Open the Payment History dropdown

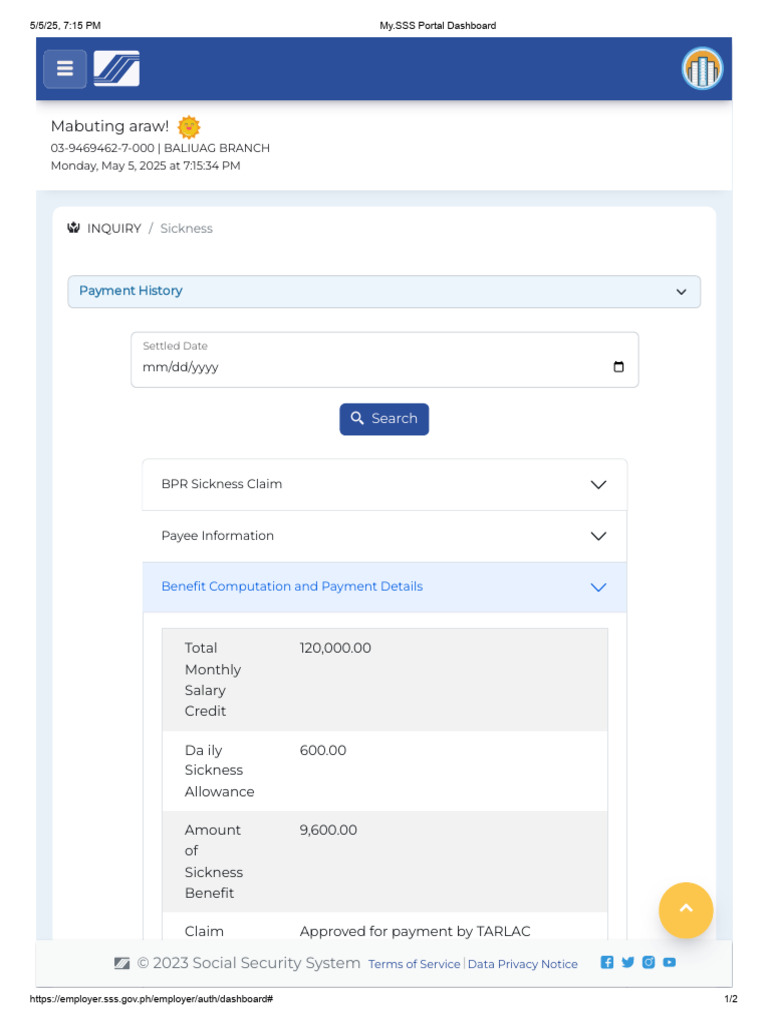pyautogui.click(x=384, y=291)
